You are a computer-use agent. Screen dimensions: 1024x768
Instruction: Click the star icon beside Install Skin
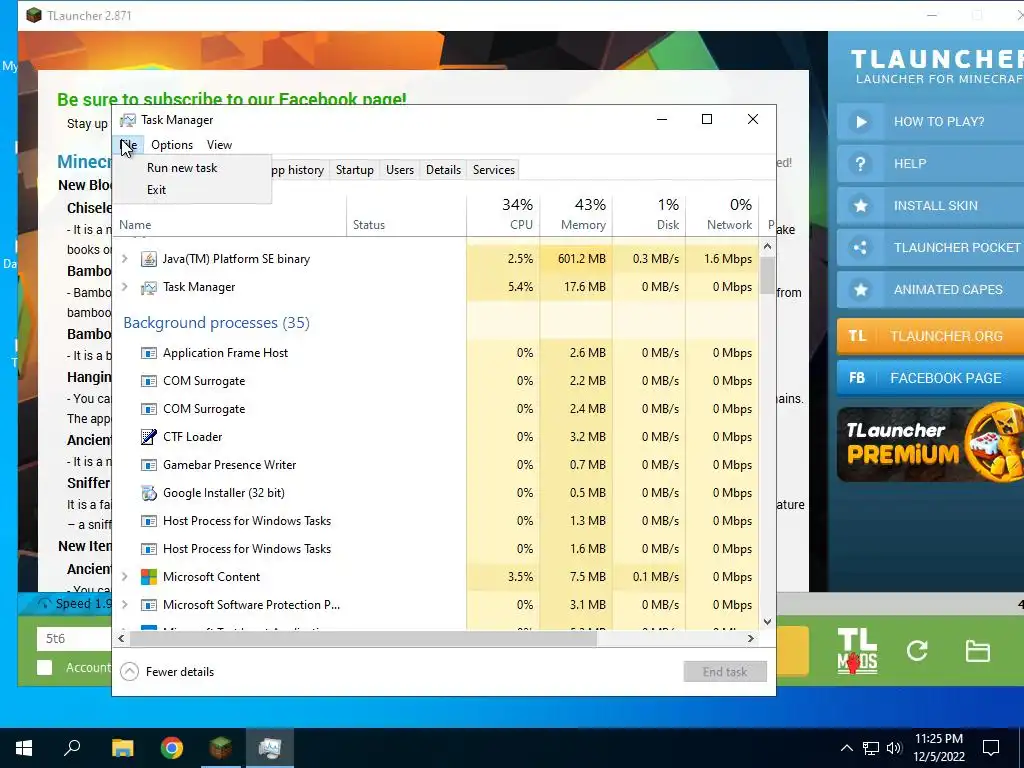pyautogui.click(x=861, y=206)
